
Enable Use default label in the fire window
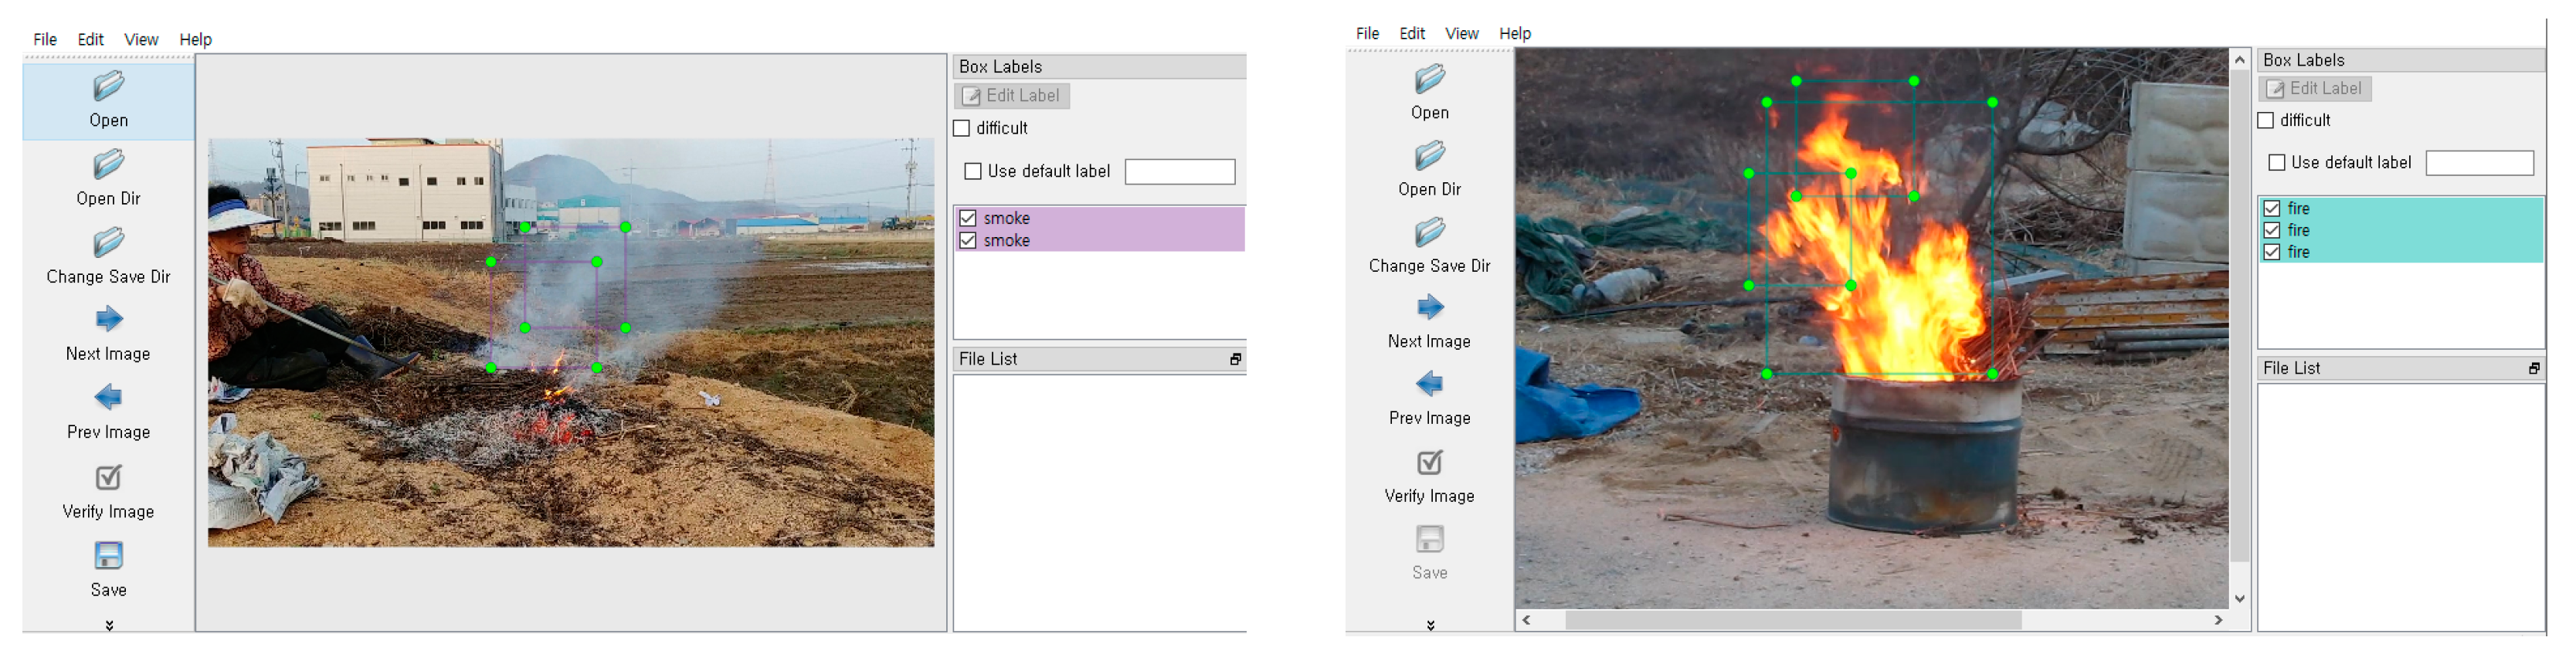point(2277,162)
